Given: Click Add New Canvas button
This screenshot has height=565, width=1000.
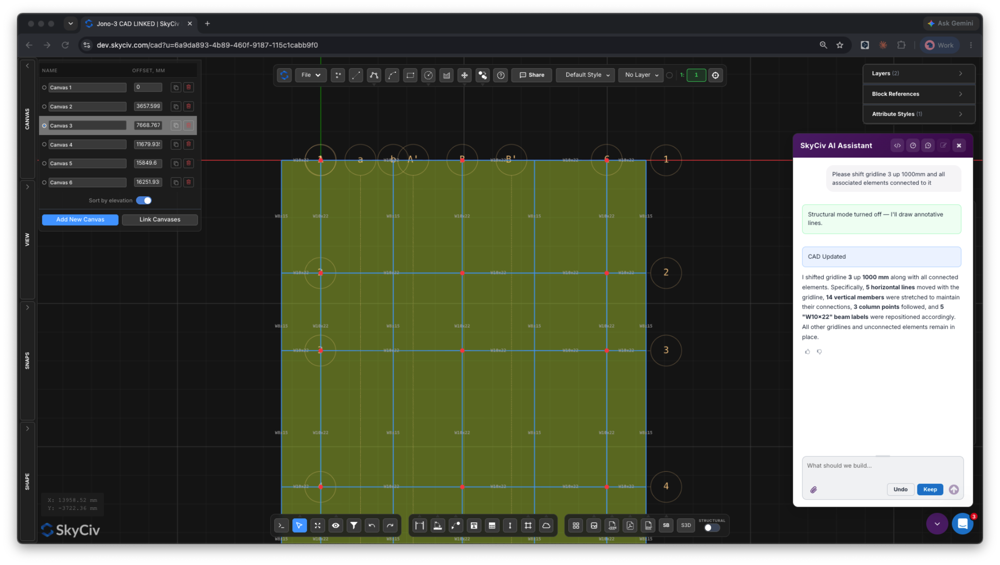Looking at the screenshot, I should tap(80, 219).
